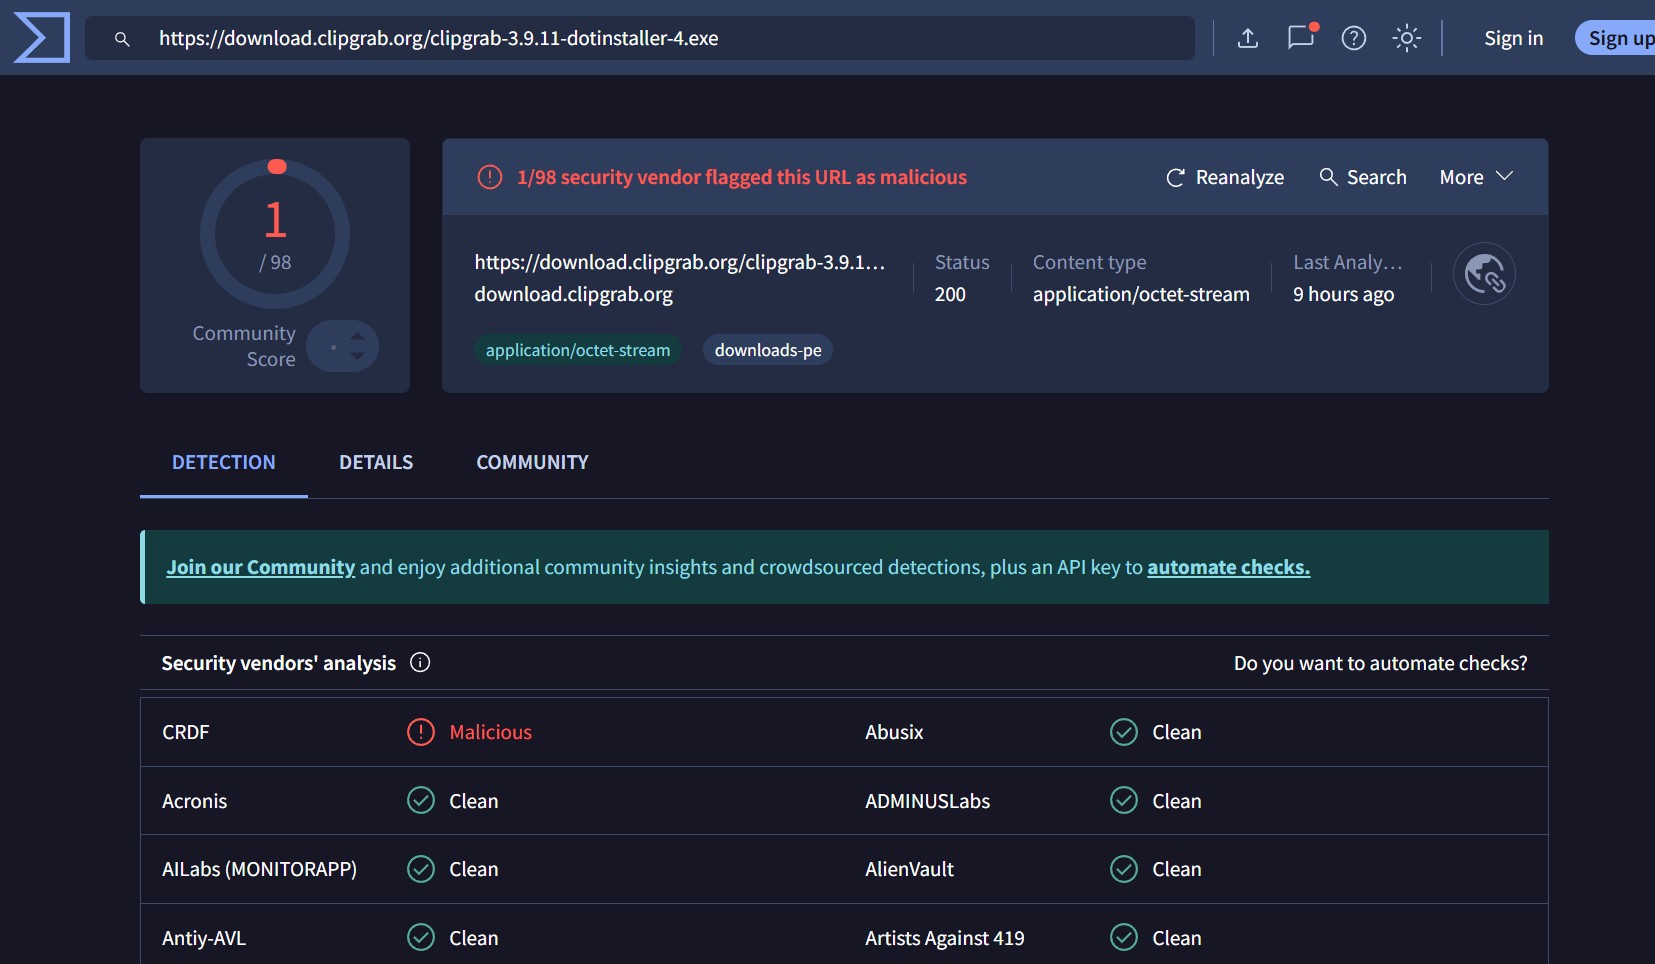Select the Acronis vendor name

coord(195,801)
